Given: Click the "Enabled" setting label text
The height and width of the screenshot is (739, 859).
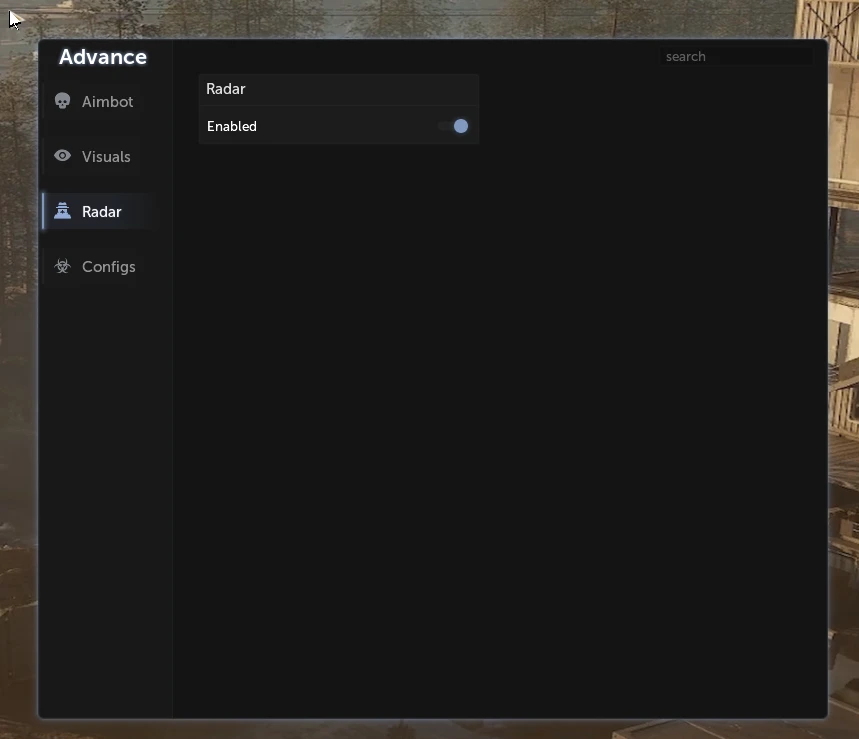Looking at the screenshot, I should click(x=232, y=127).
